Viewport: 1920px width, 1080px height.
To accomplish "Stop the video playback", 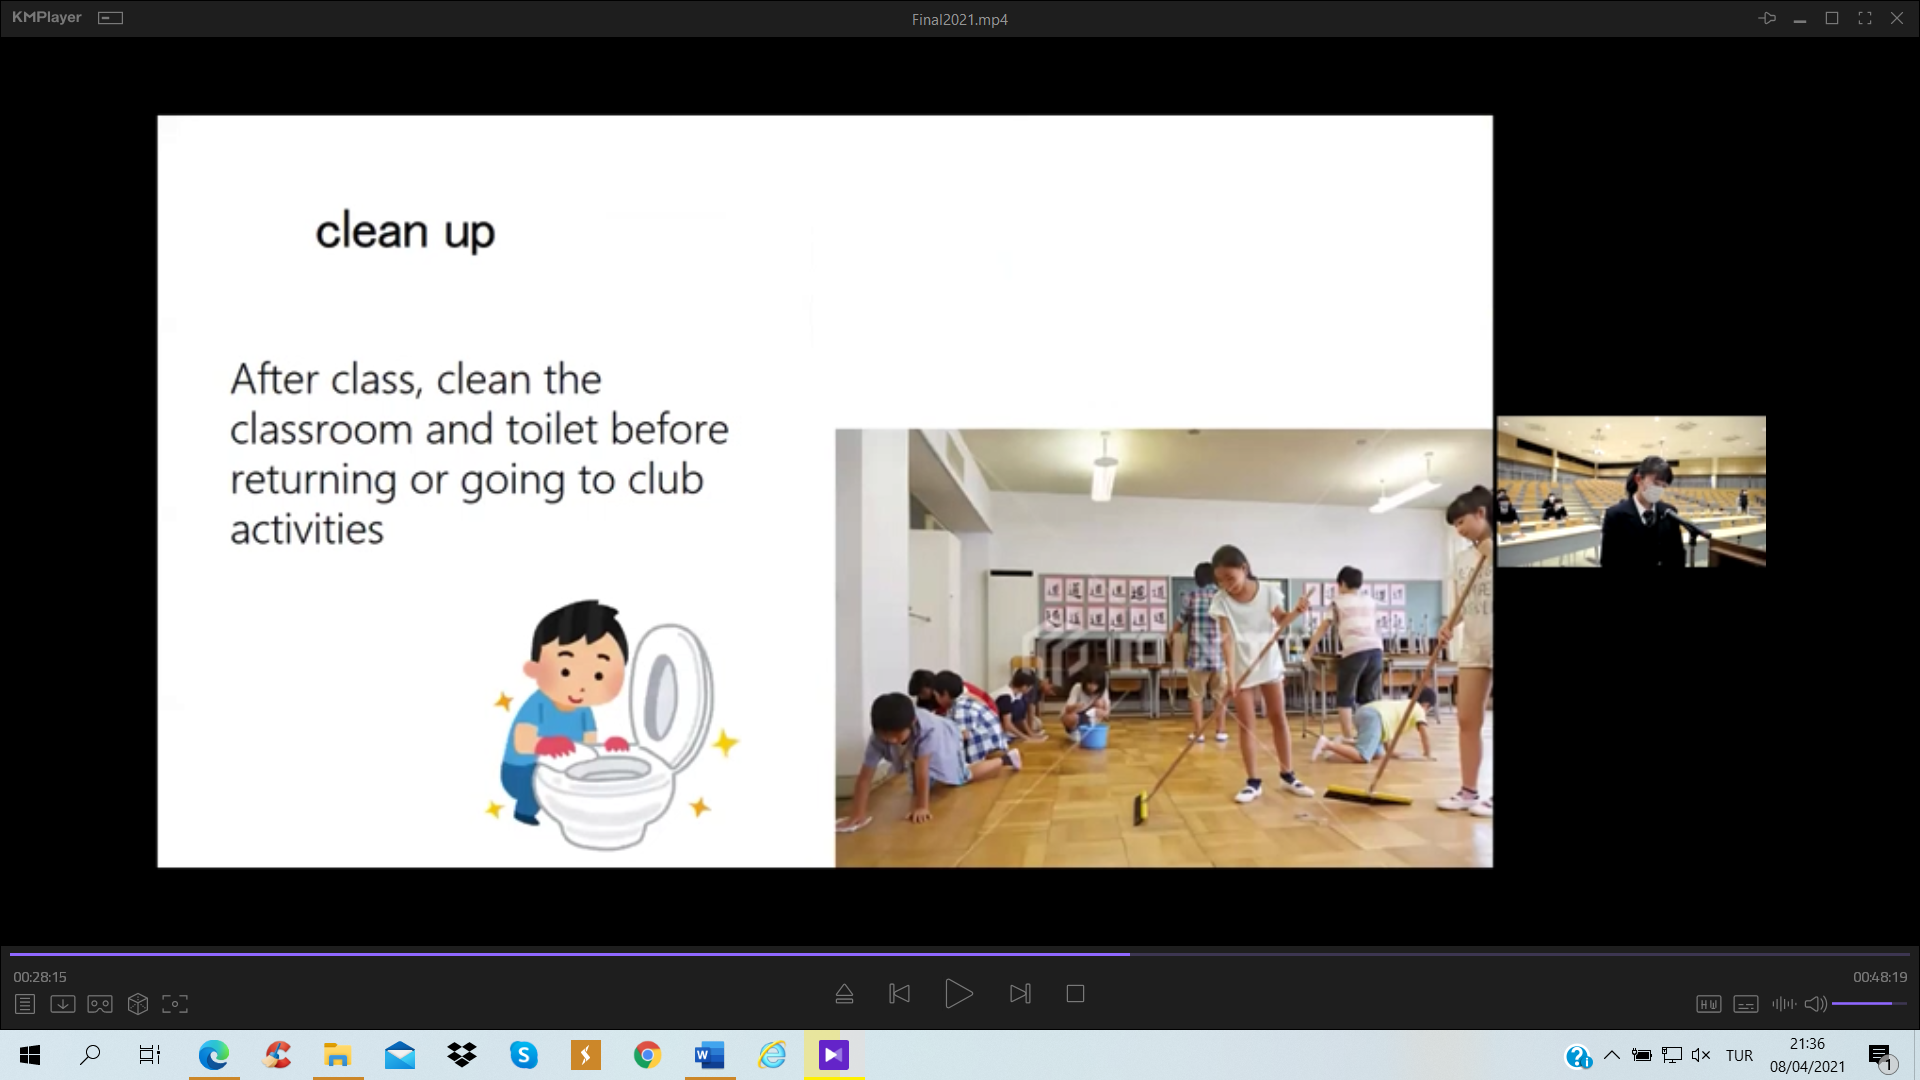I will click(1075, 994).
